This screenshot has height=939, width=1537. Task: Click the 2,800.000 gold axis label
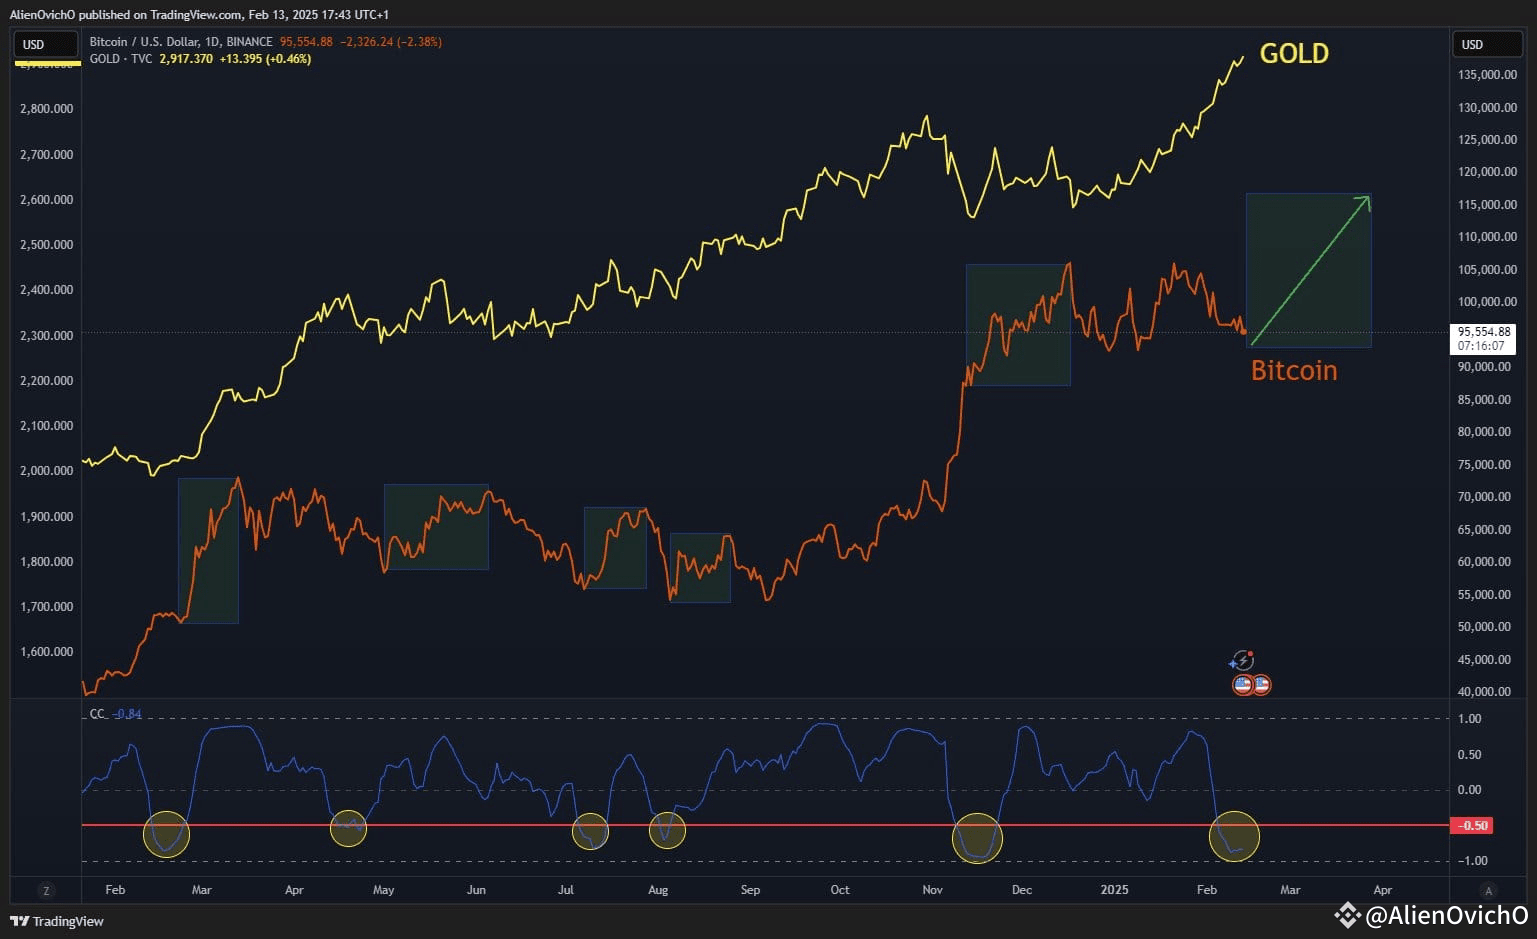pos(47,109)
